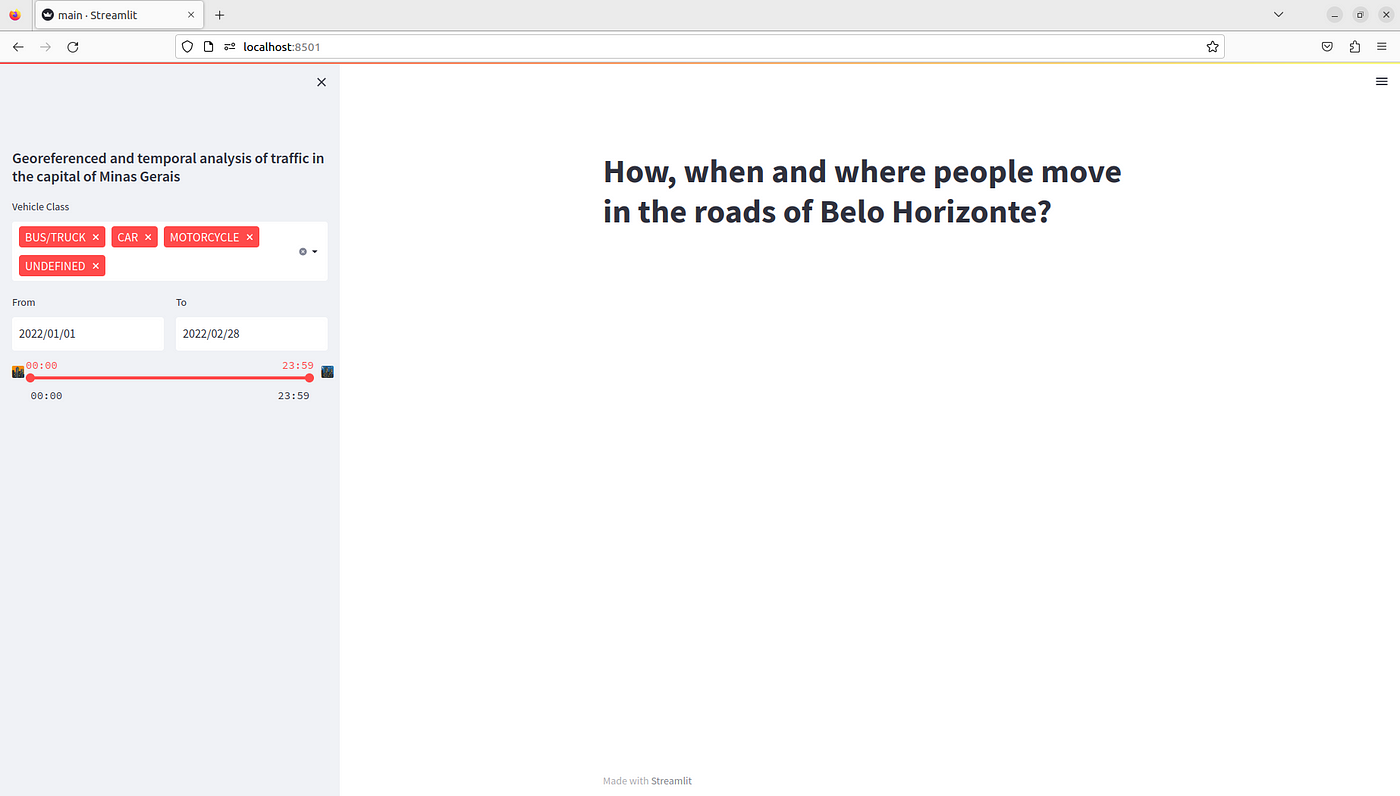1400x796 pixels.
Task: Remove the CAR tag
Action: point(148,237)
